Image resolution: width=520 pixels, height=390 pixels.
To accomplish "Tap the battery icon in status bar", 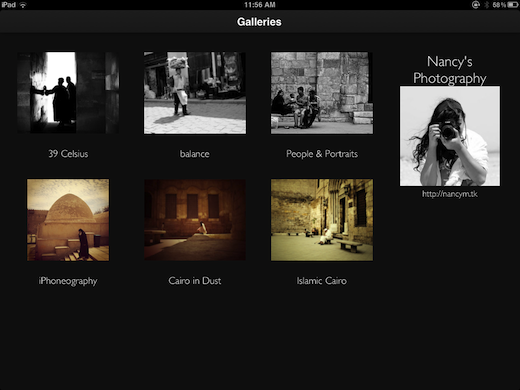I will (513, 5).
